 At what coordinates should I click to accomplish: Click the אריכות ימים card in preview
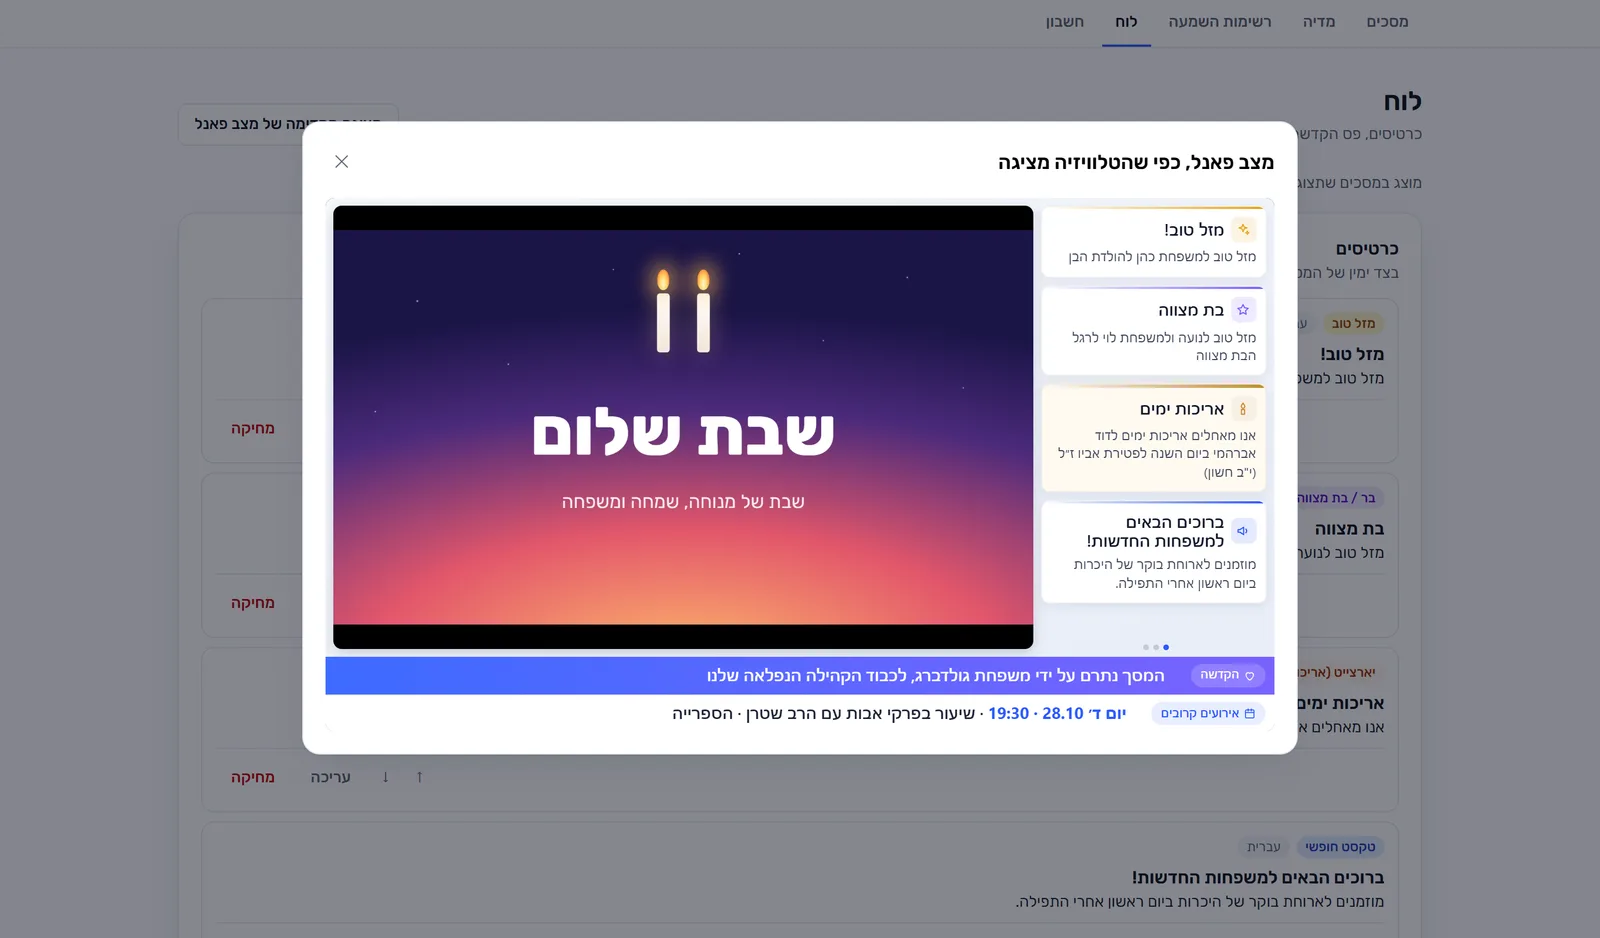[1153, 438]
